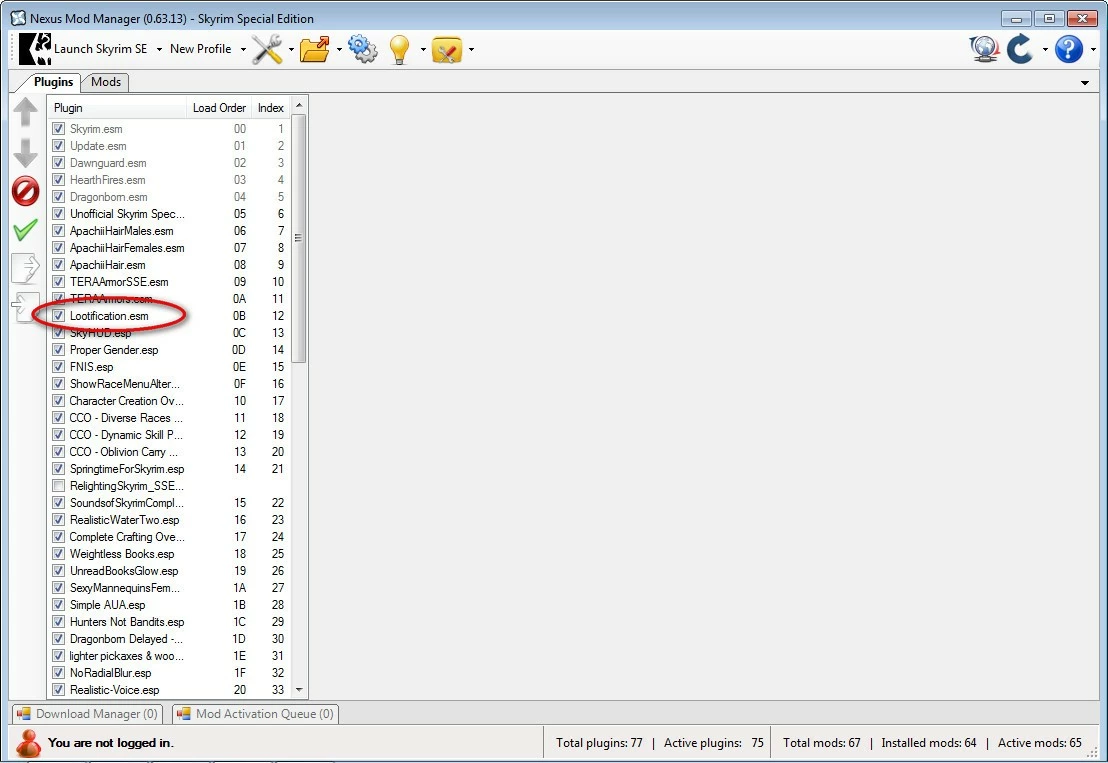Select the Realistic-Voice.esp plugin row
The width and height of the screenshot is (1108, 763).
click(x=170, y=690)
